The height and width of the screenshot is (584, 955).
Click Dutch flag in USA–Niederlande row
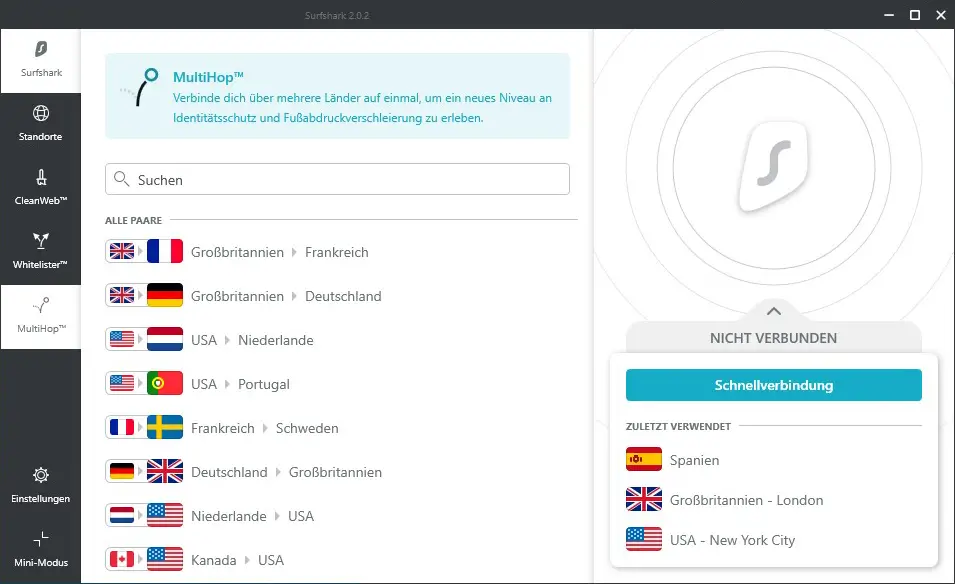click(165, 339)
